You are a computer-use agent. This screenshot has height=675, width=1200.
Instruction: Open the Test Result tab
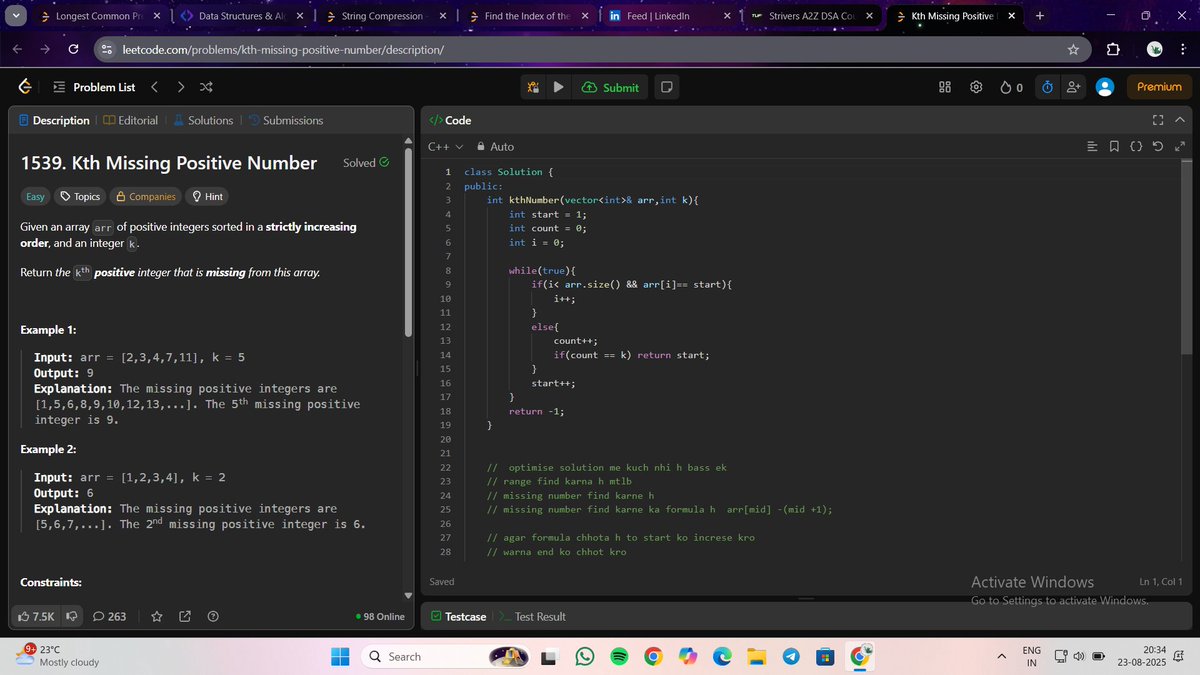click(534, 616)
